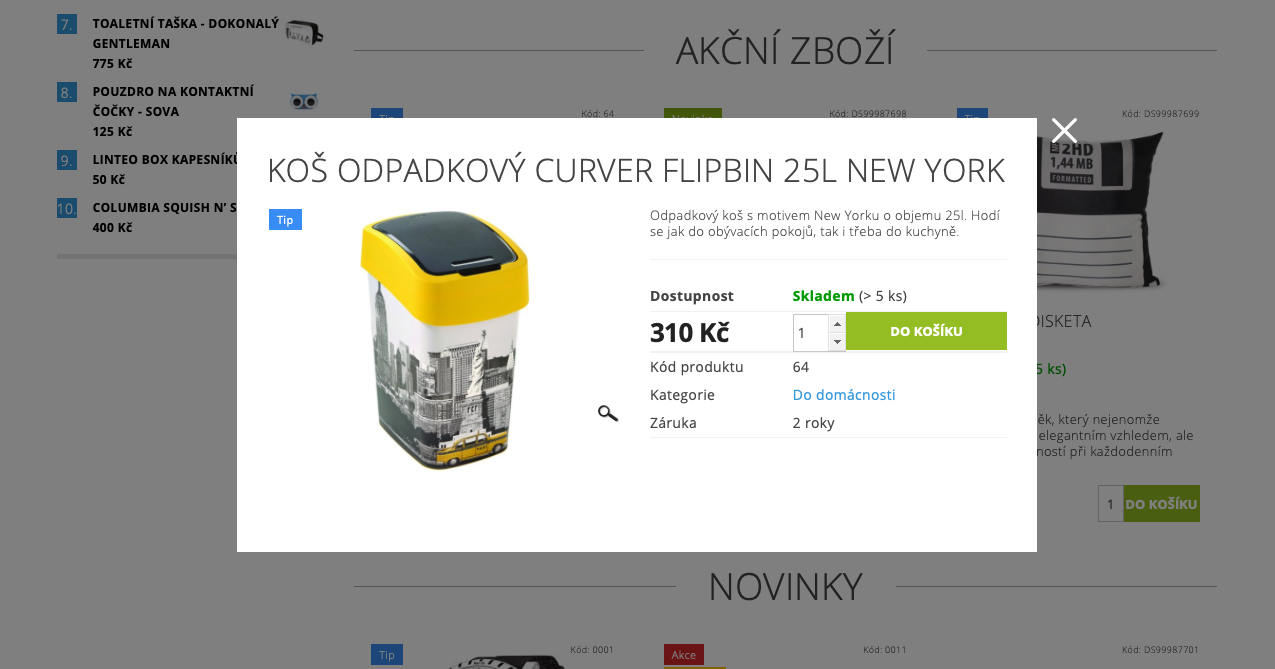Open Linteo Box kapesníků bestseller item
The width and height of the screenshot is (1275, 669).
click(x=164, y=159)
